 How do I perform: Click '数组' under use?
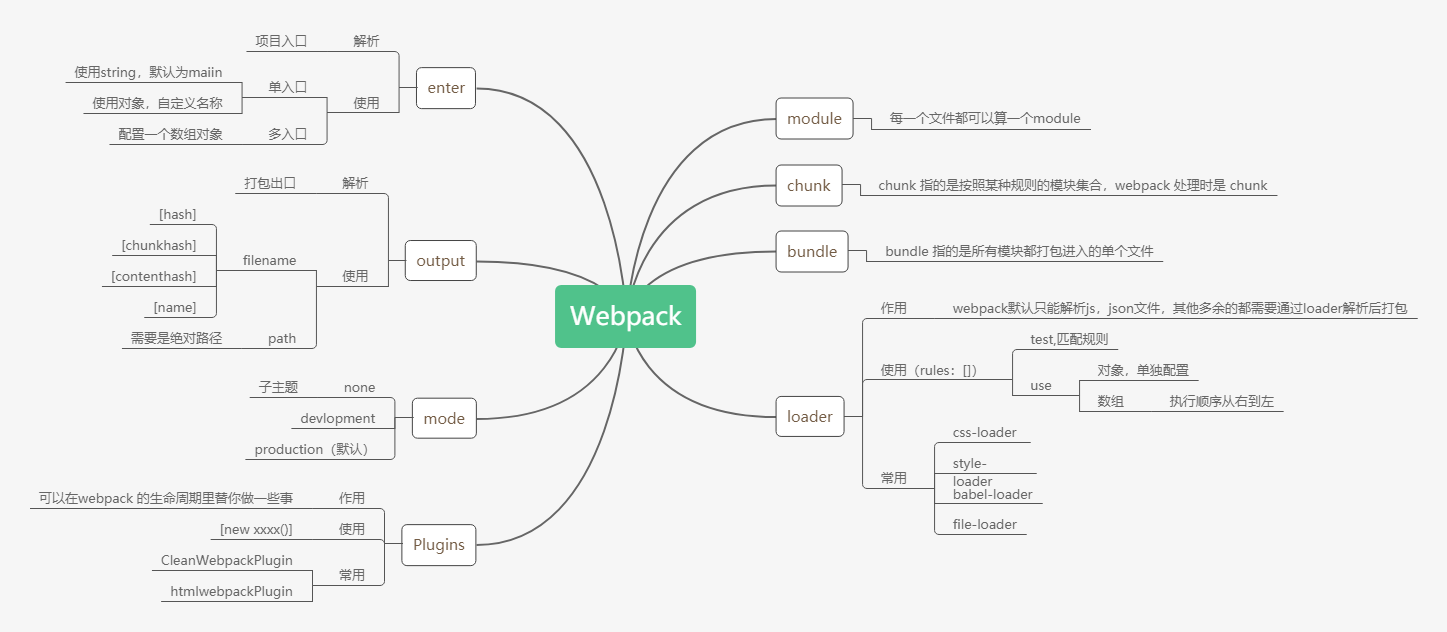pos(1110,401)
